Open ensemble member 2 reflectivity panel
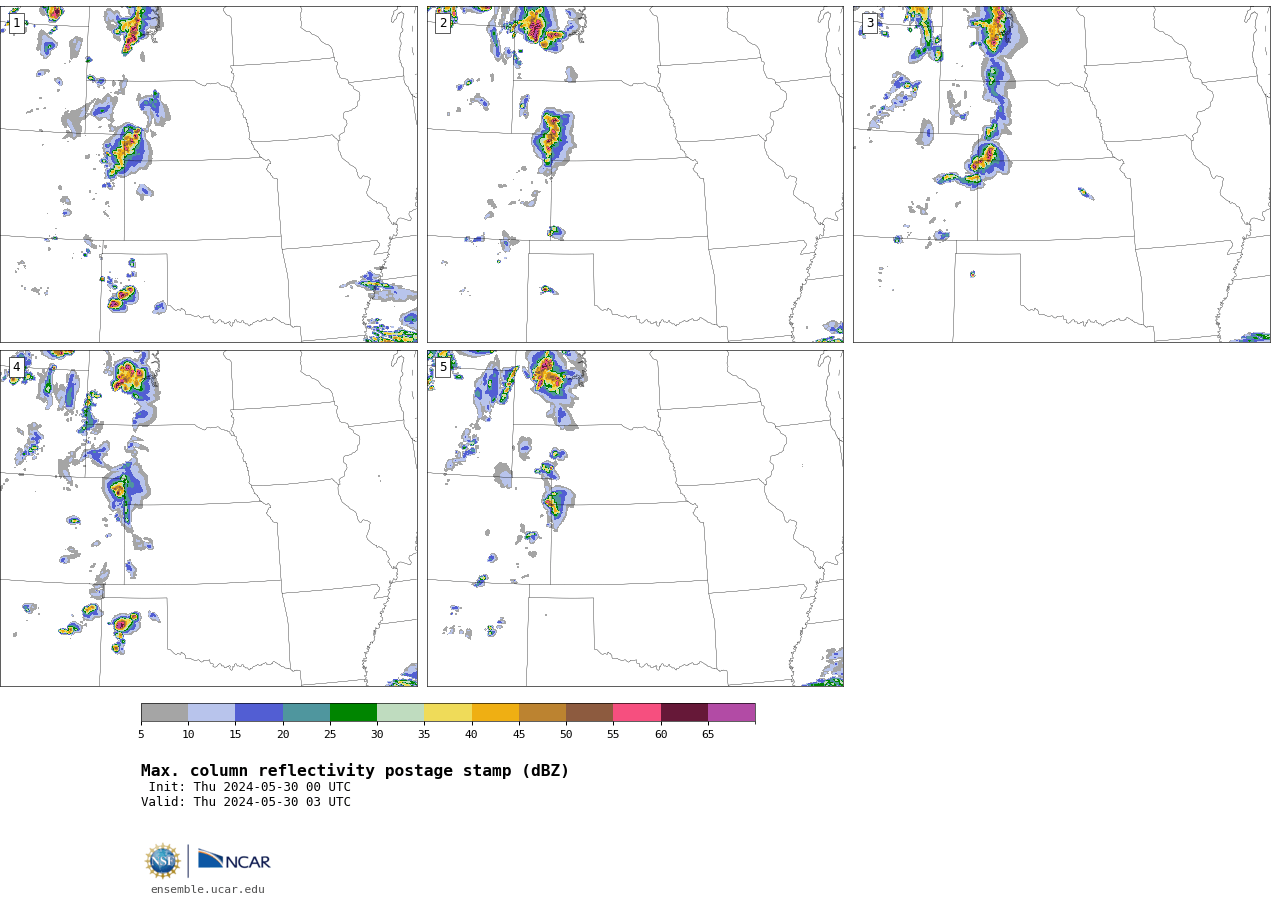 pyautogui.click(x=635, y=174)
